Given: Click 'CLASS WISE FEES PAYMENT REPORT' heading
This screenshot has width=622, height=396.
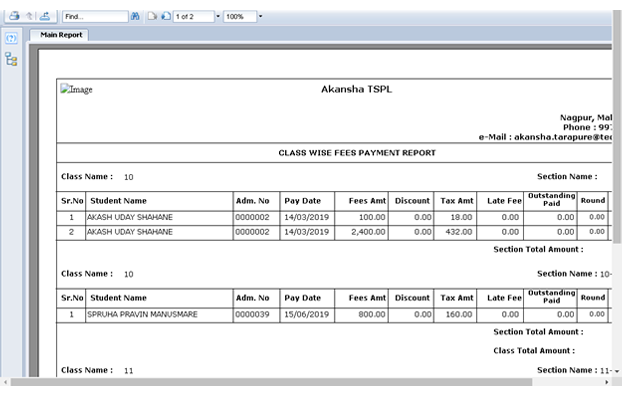Looking at the screenshot, I should tap(357, 153).
